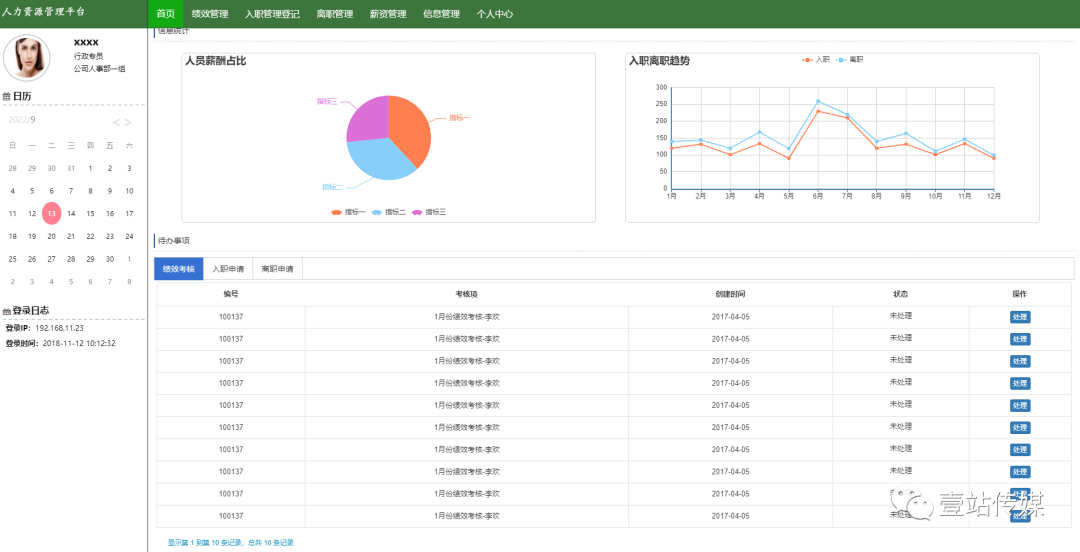Go to previous month in calendar
1080x552 pixels.
pyautogui.click(x=116, y=123)
